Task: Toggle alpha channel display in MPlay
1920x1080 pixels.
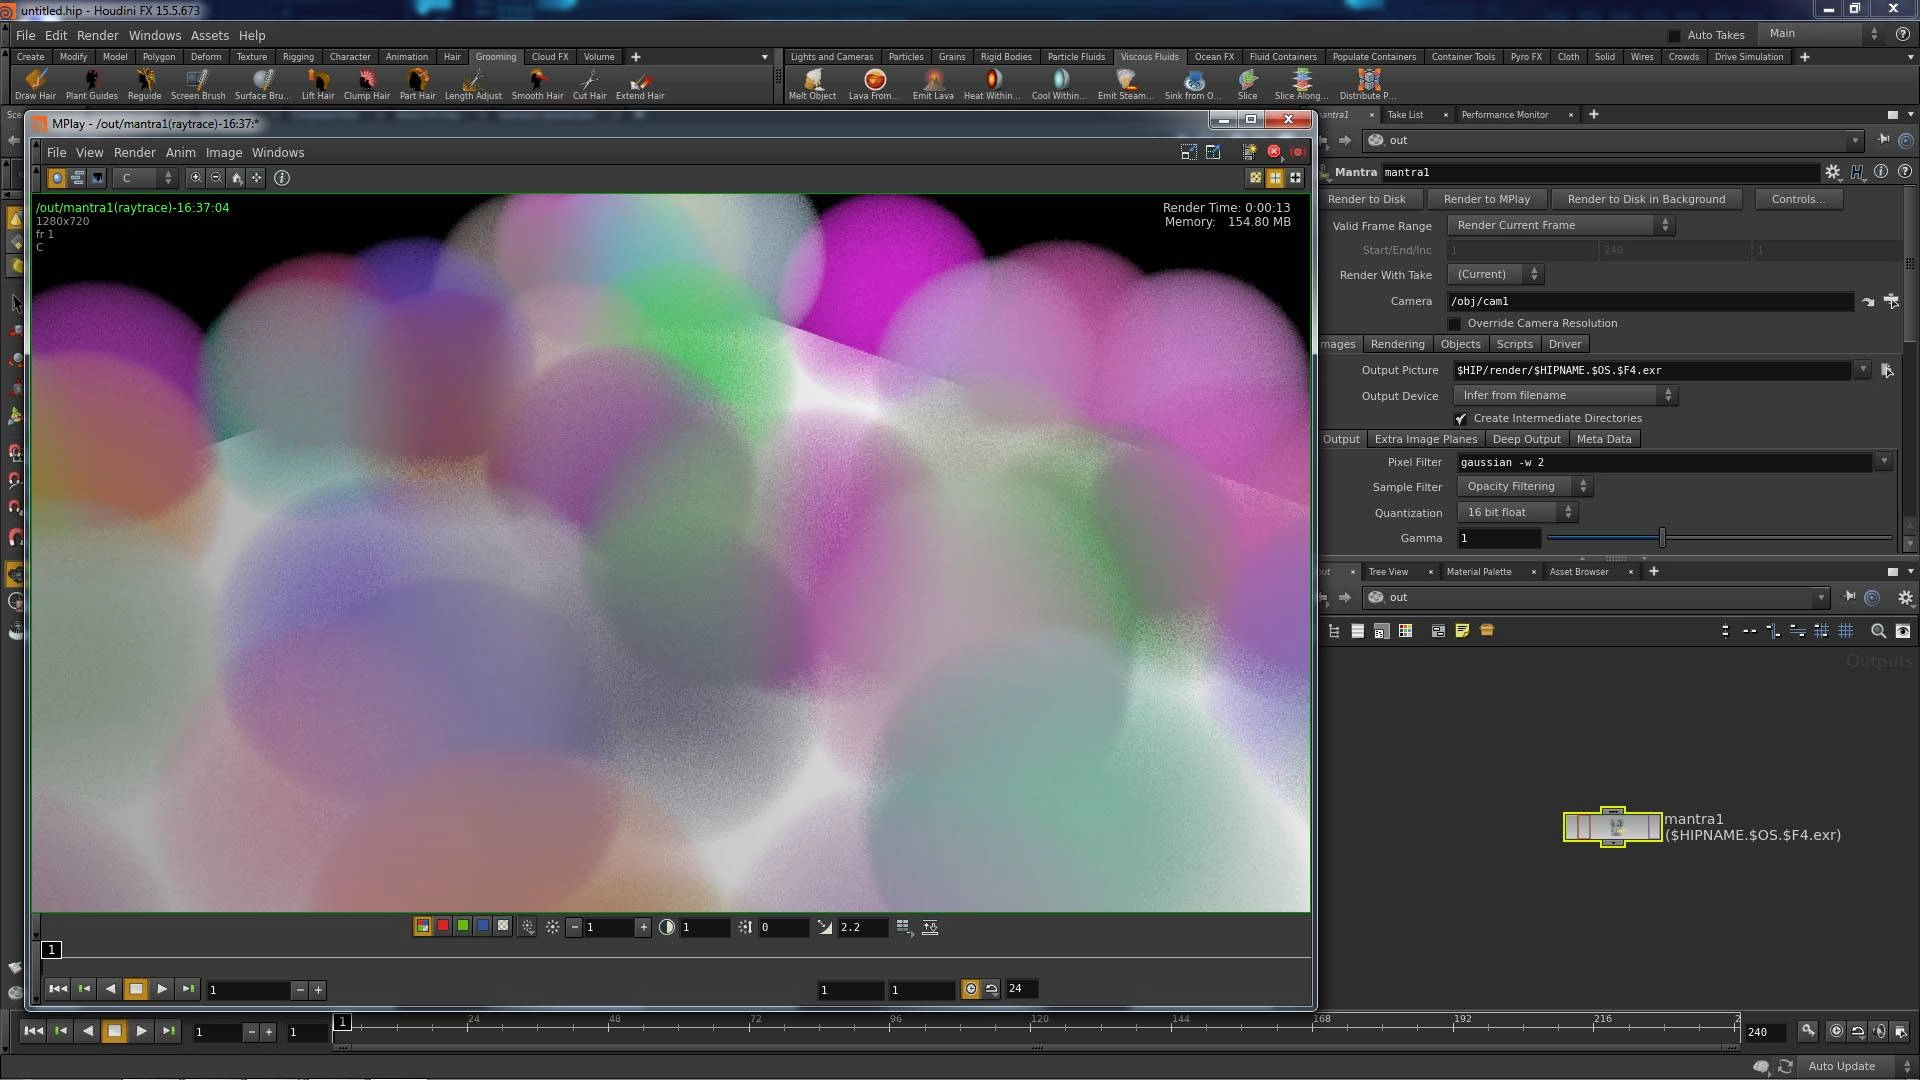Action: 503,927
